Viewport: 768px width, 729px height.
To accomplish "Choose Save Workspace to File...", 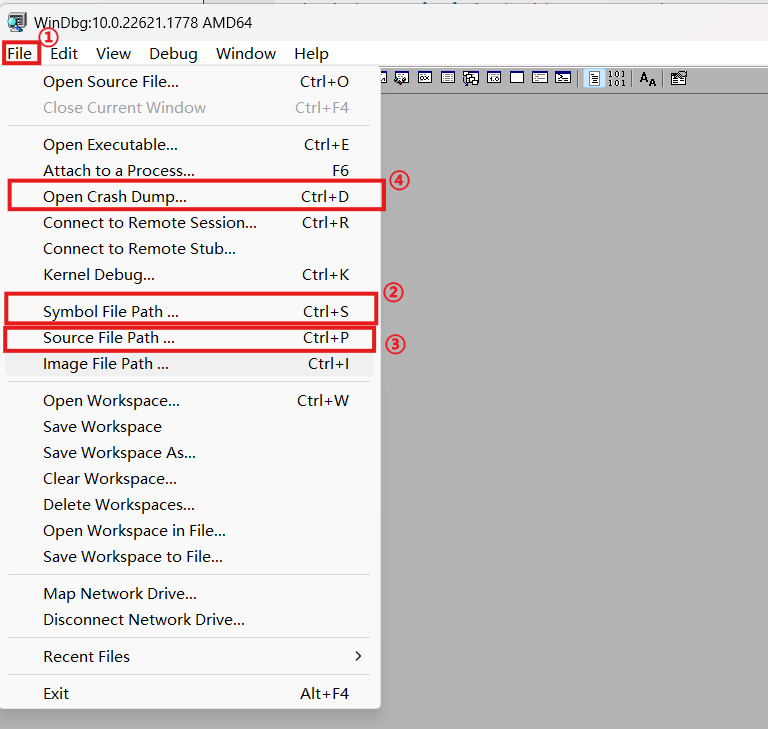I will pos(190,557).
